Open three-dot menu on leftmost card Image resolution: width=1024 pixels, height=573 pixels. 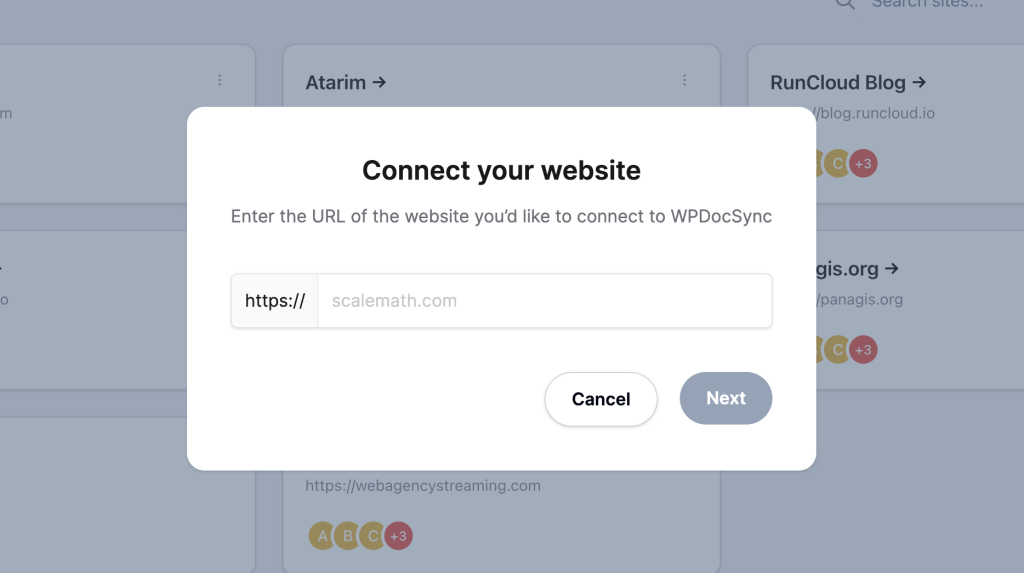point(219,80)
